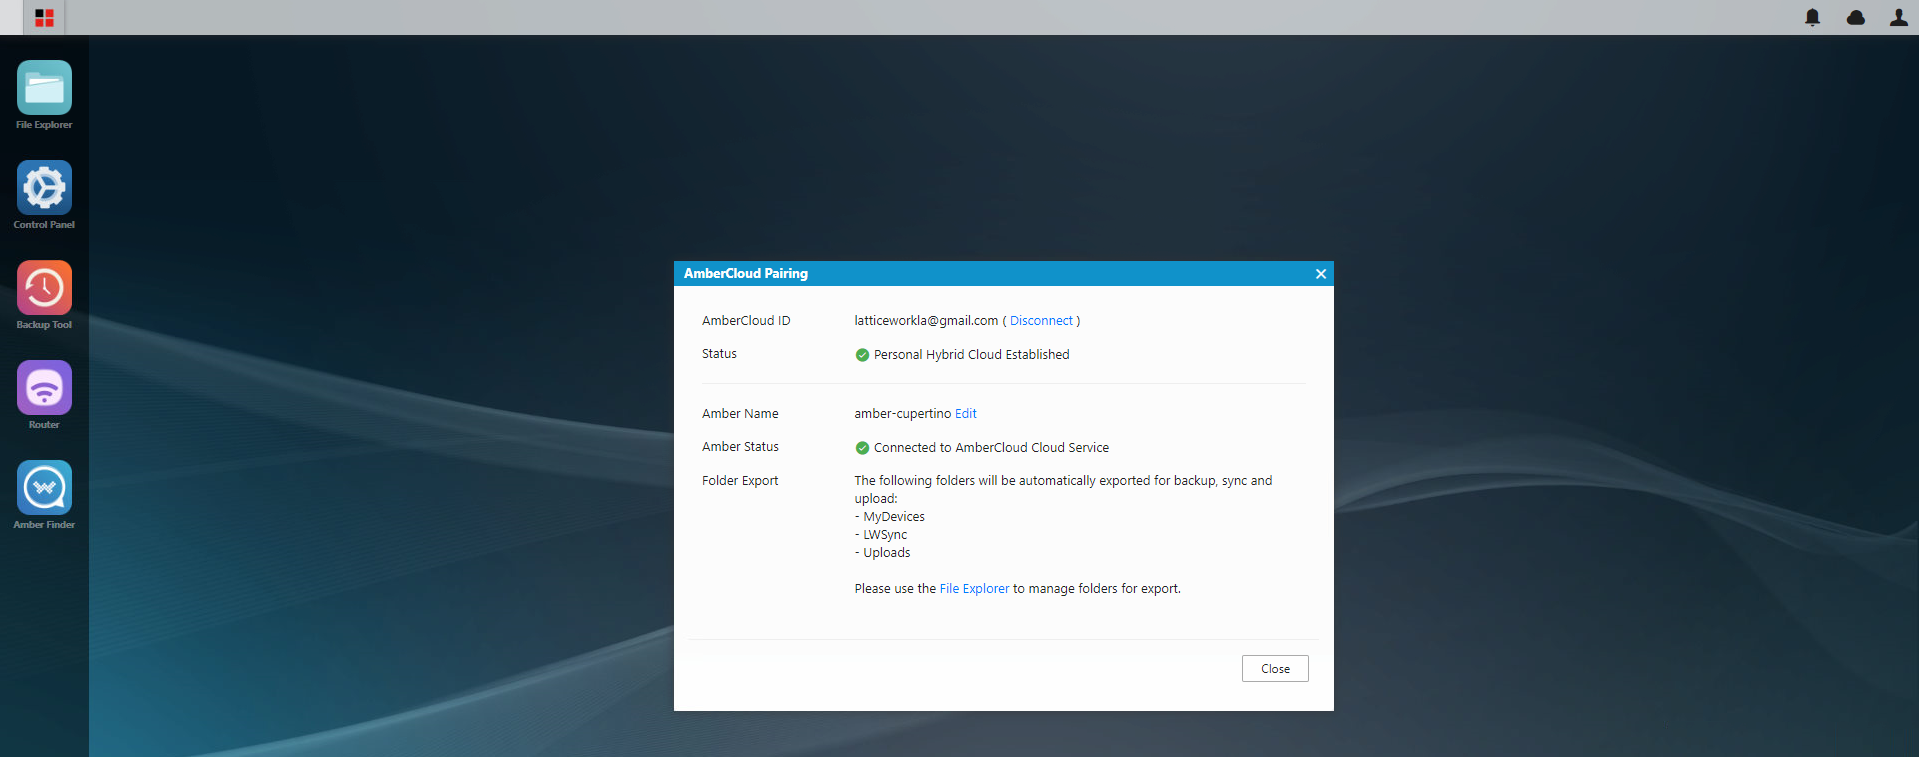The height and width of the screenshot is (757, 1919).
Task: Click the AmberCloud ID label
Action: [746, 321]
